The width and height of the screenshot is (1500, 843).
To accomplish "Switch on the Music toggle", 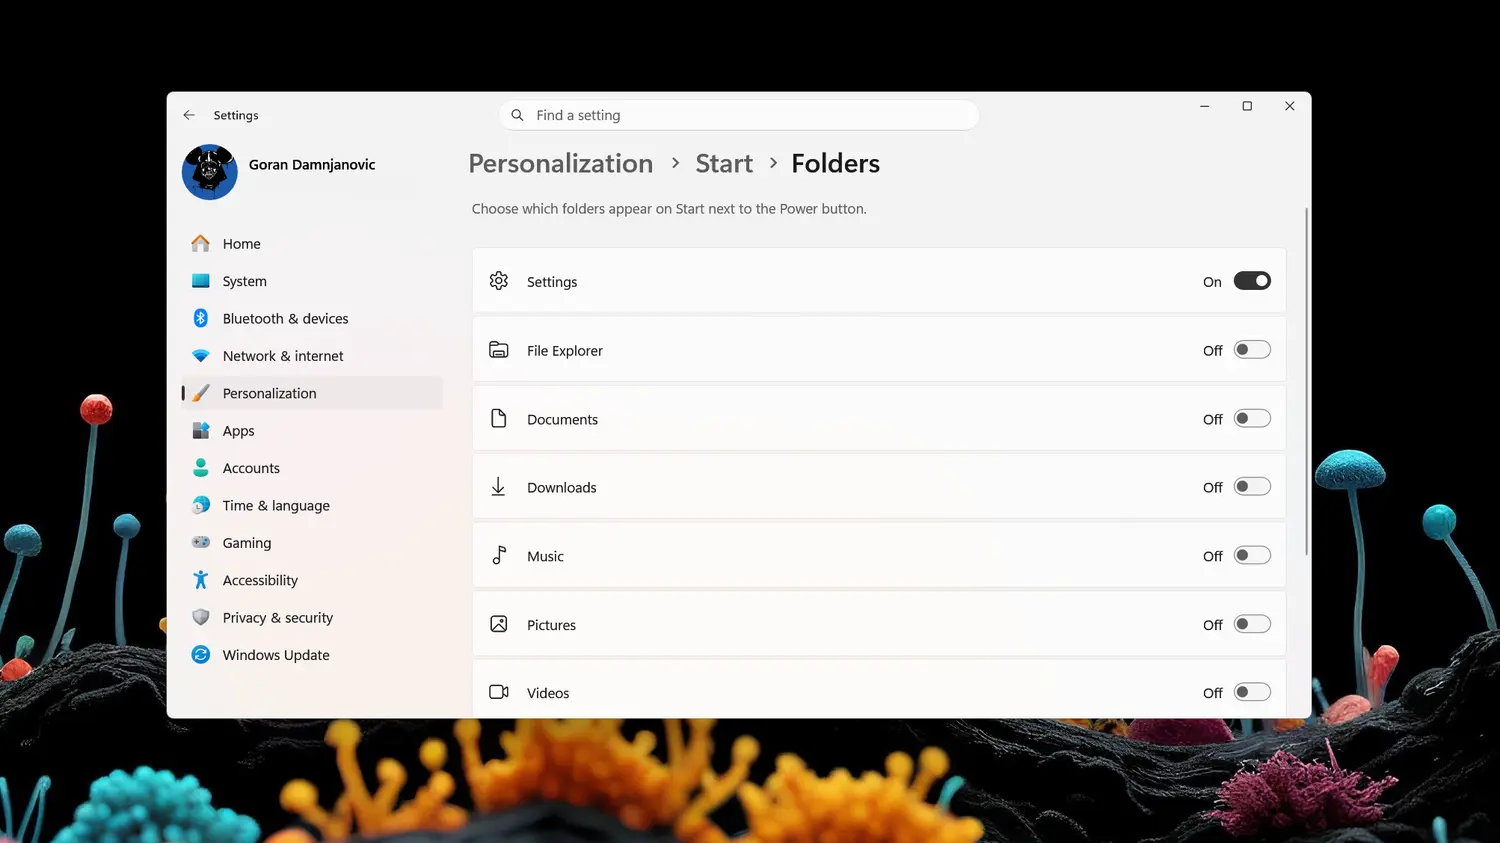I will point(1252,555).
